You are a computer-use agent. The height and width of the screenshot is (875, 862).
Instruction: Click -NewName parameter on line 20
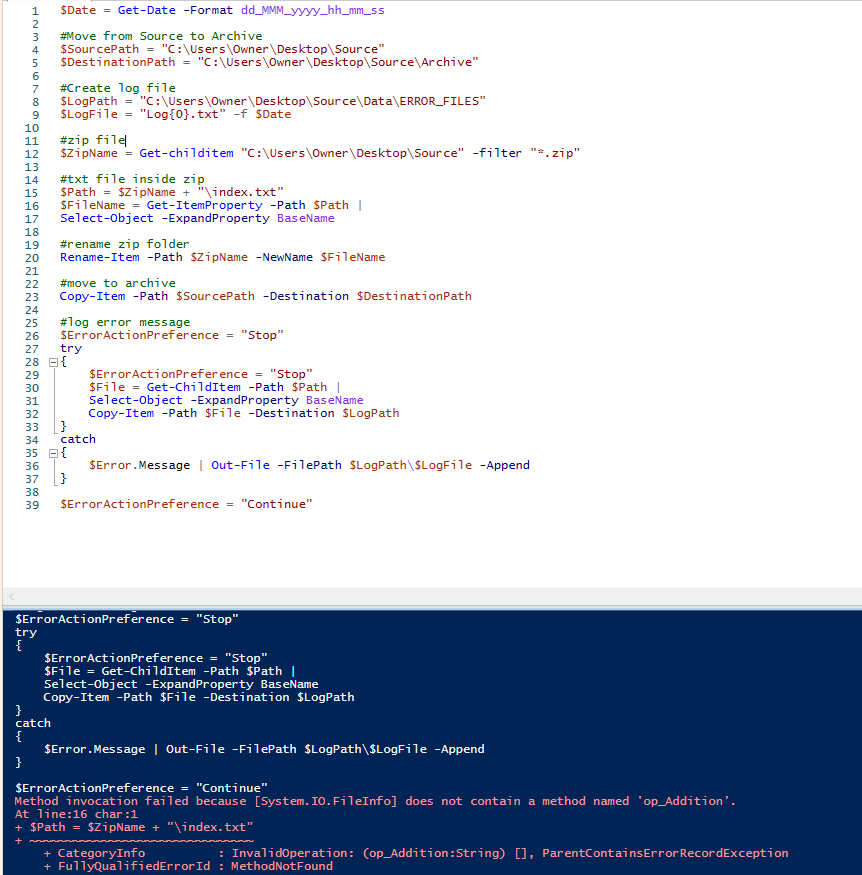pos(284,257)
